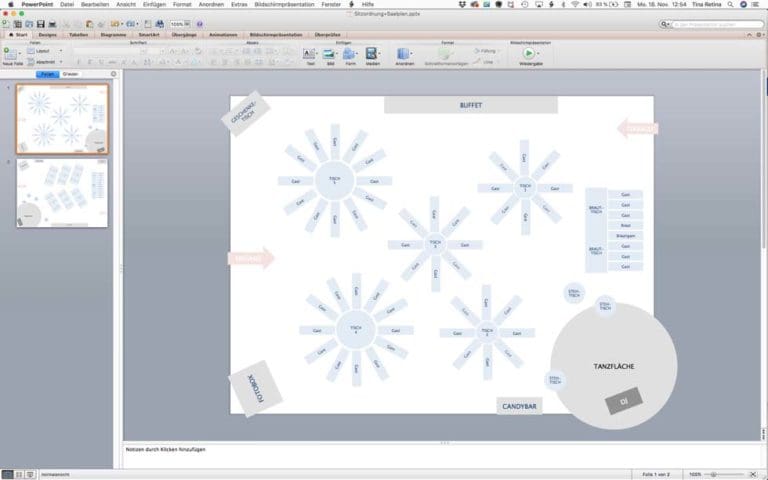Switch to slide sorter view in status bar

click(x=19, y=473)
